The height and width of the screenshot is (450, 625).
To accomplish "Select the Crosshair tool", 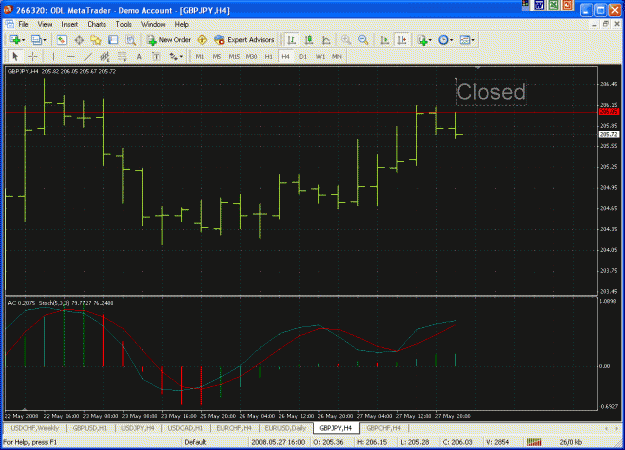I will click(33, 57).
